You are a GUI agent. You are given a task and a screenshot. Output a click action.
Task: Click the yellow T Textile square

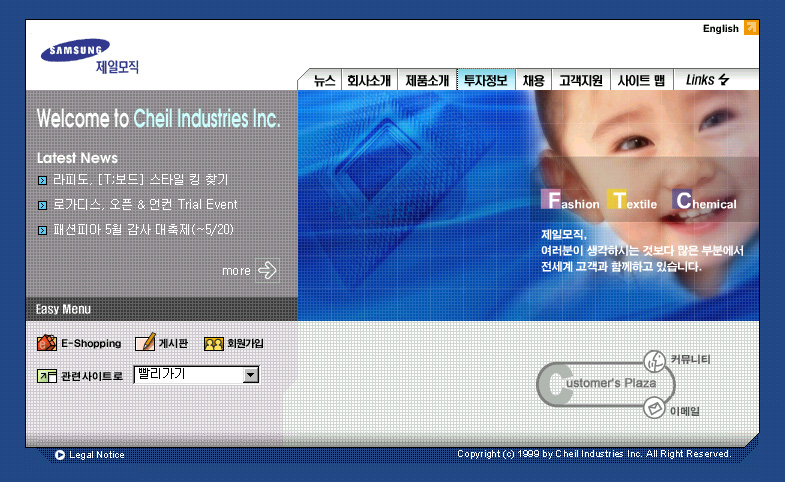click(617, 199)
